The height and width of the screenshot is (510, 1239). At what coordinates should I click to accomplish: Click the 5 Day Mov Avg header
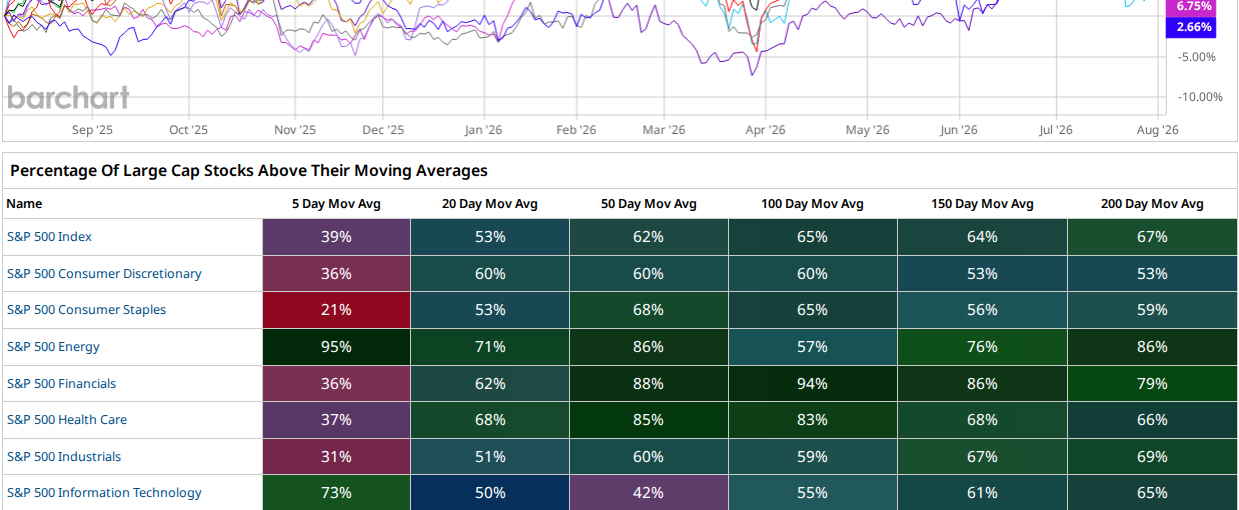pyautogui.click(x=336, y=204)
